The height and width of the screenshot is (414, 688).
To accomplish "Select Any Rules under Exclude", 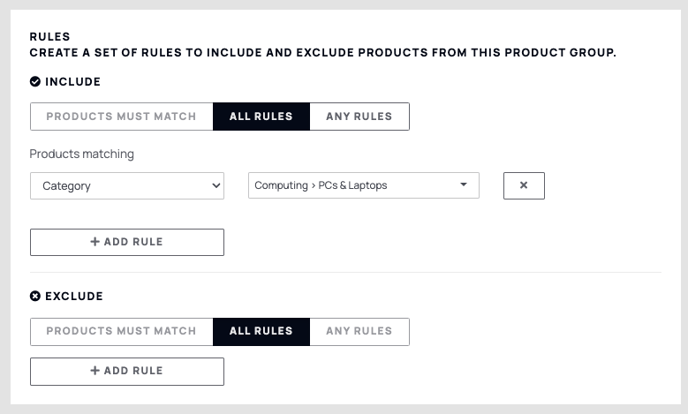I will point(359,332).
